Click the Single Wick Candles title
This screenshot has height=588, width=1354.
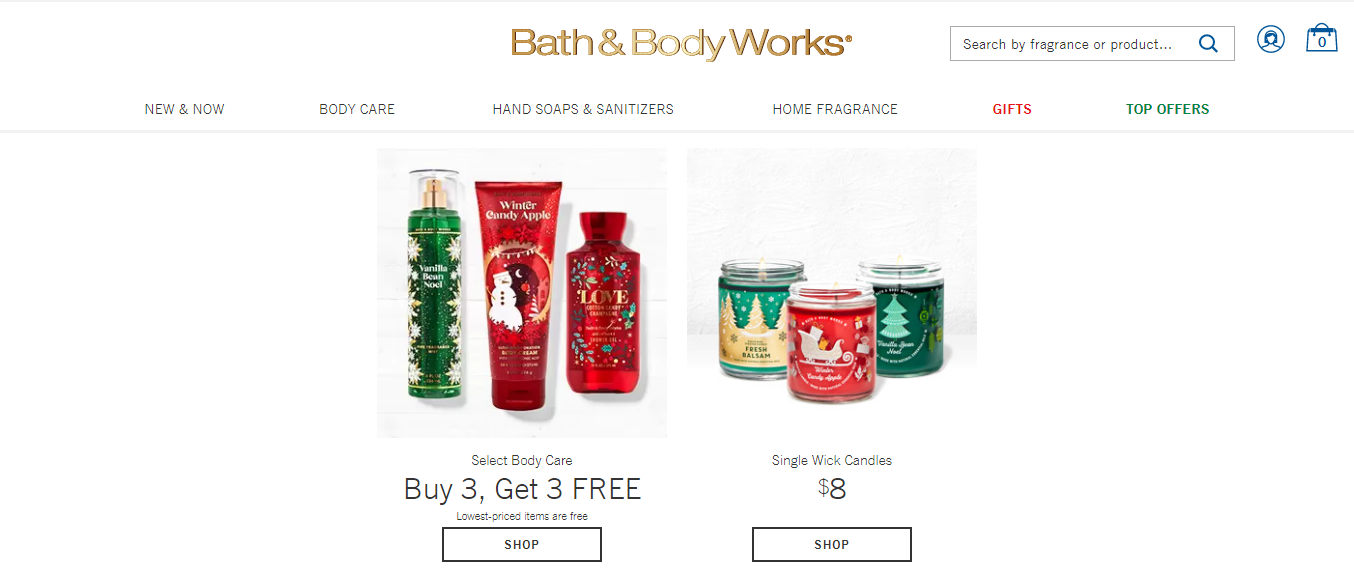(x=832, y=461)
